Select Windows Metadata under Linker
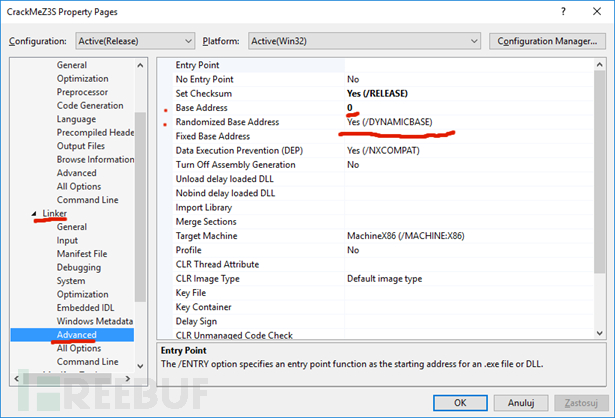Screen dimensions: 615x418 click(95, 321)
